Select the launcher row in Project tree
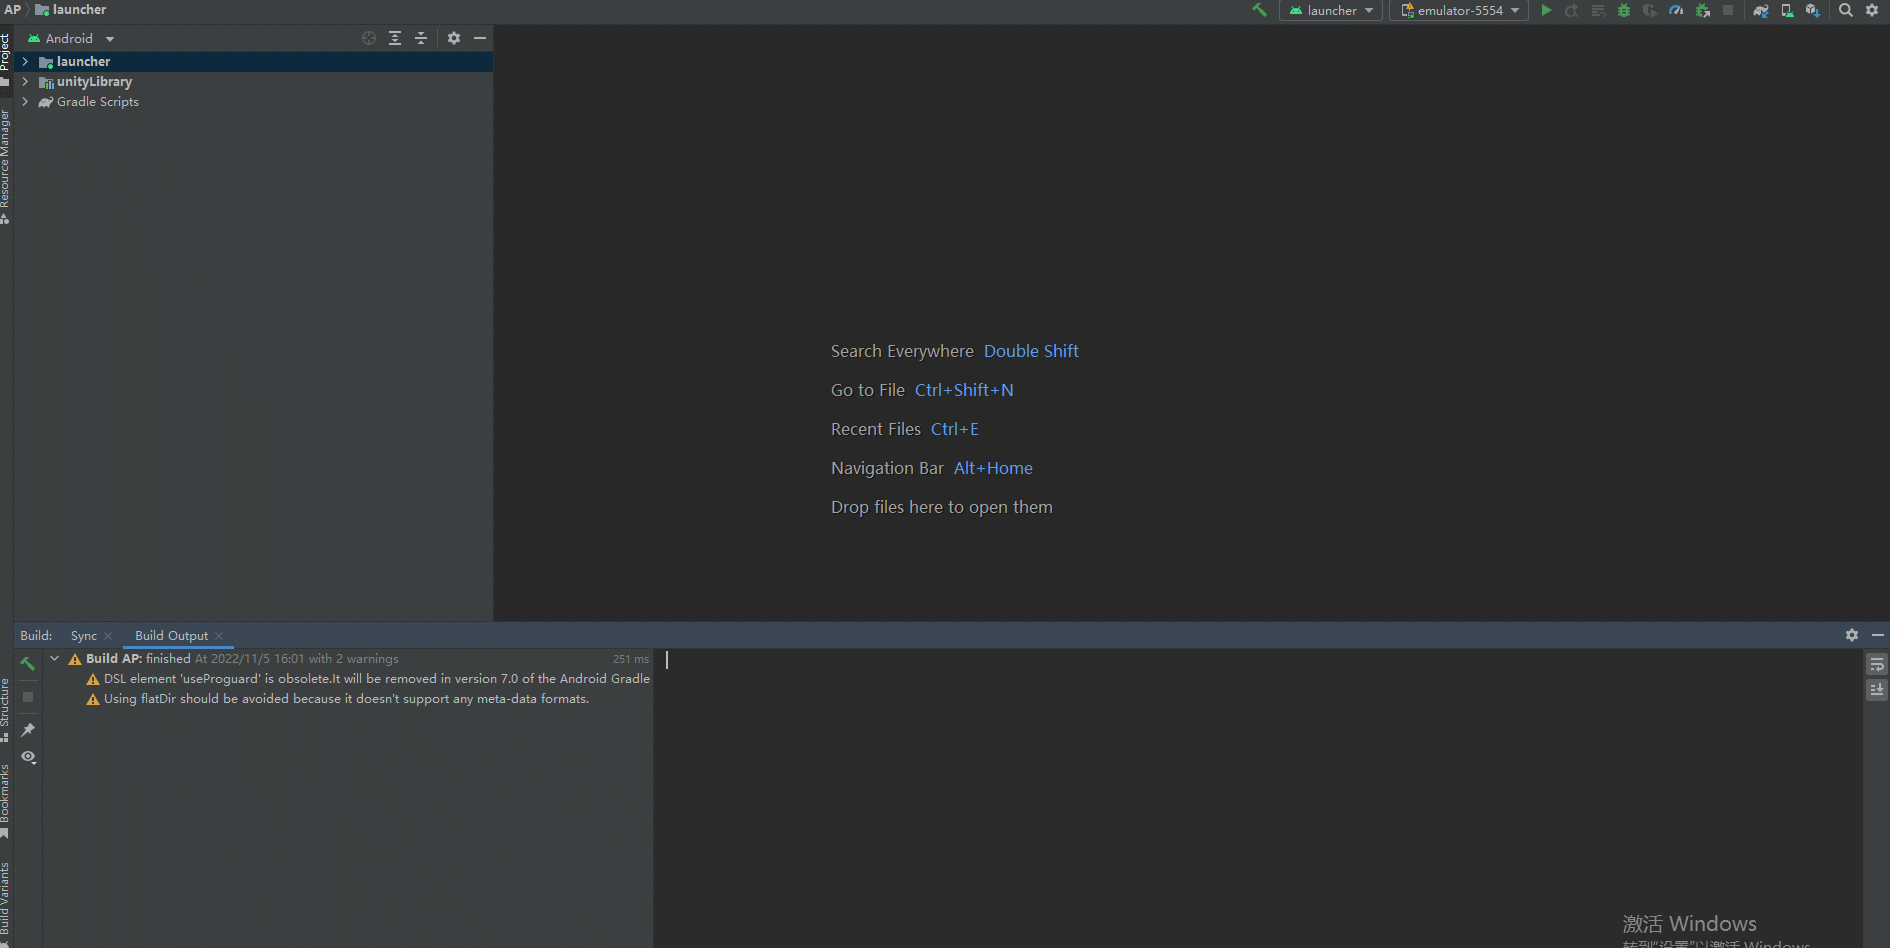Screen dimensions: 1890x948 (x=253, y=62)
